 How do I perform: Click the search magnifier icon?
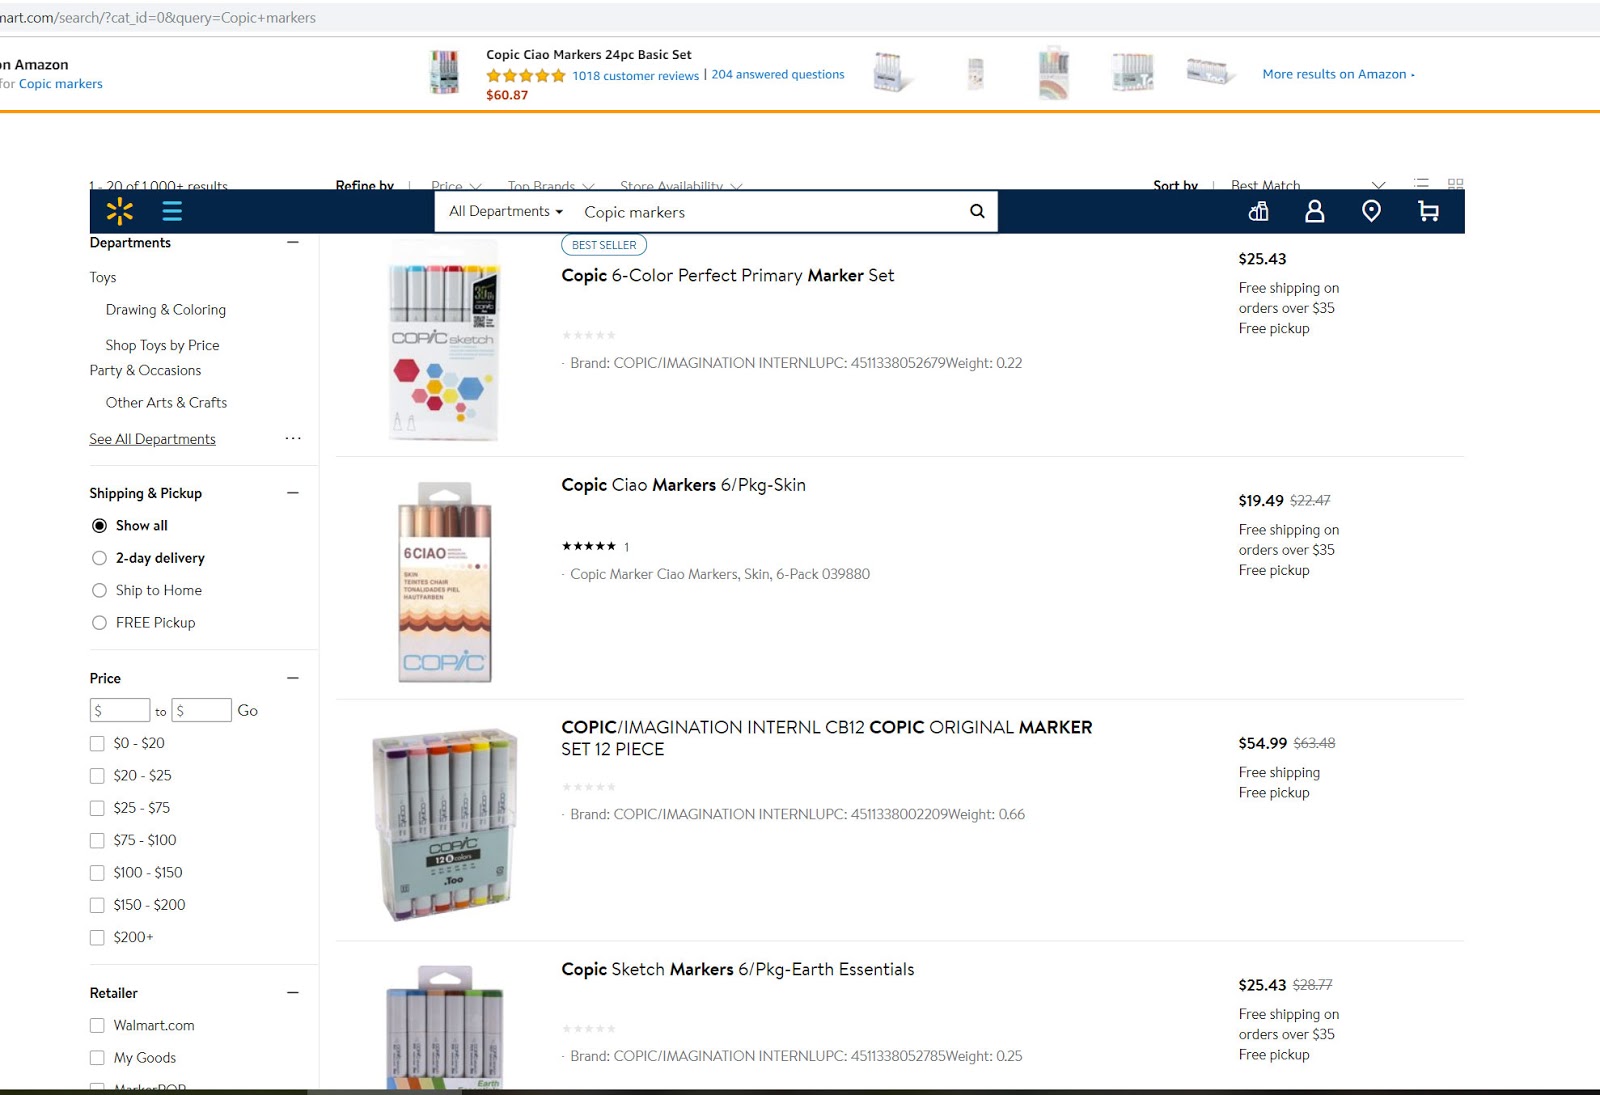click(977, 211)
